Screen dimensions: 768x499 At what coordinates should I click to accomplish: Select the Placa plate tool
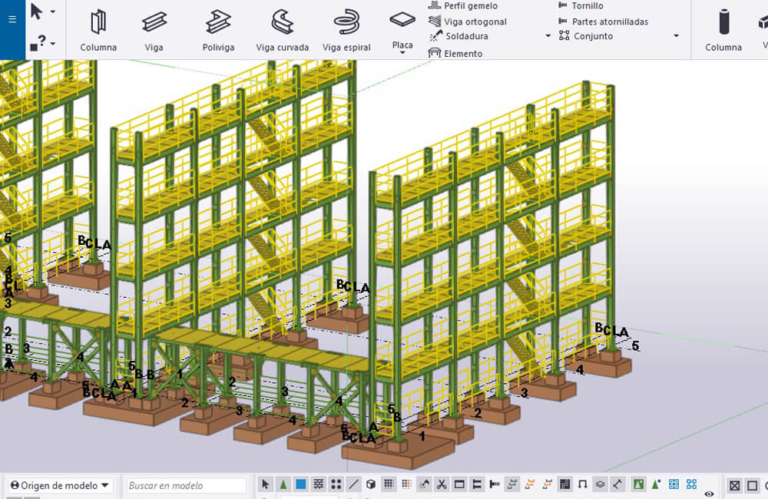click(402, 27)
